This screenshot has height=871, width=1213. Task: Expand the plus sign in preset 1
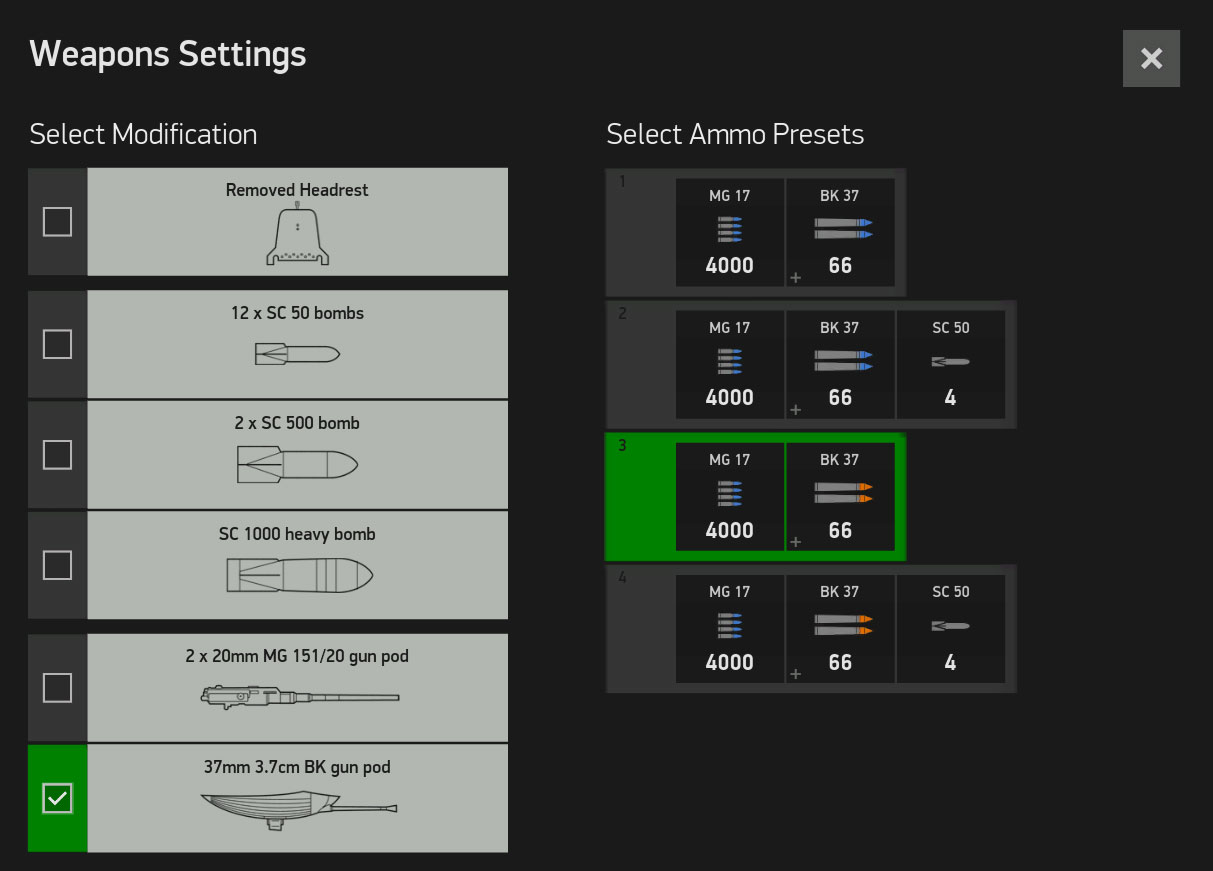796,278
